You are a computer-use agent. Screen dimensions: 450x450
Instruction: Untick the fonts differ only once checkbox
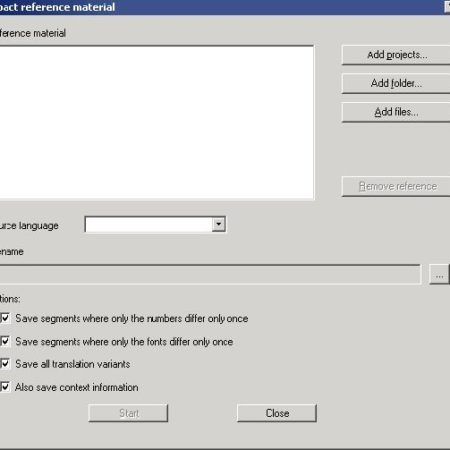pos(5,341)
